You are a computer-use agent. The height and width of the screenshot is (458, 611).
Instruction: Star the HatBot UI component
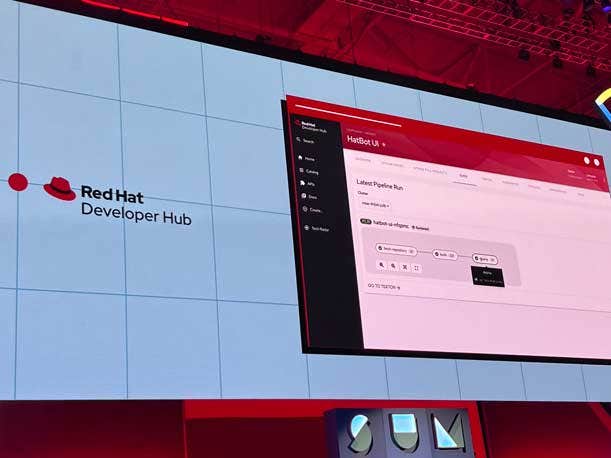click(x=384, y=144)
